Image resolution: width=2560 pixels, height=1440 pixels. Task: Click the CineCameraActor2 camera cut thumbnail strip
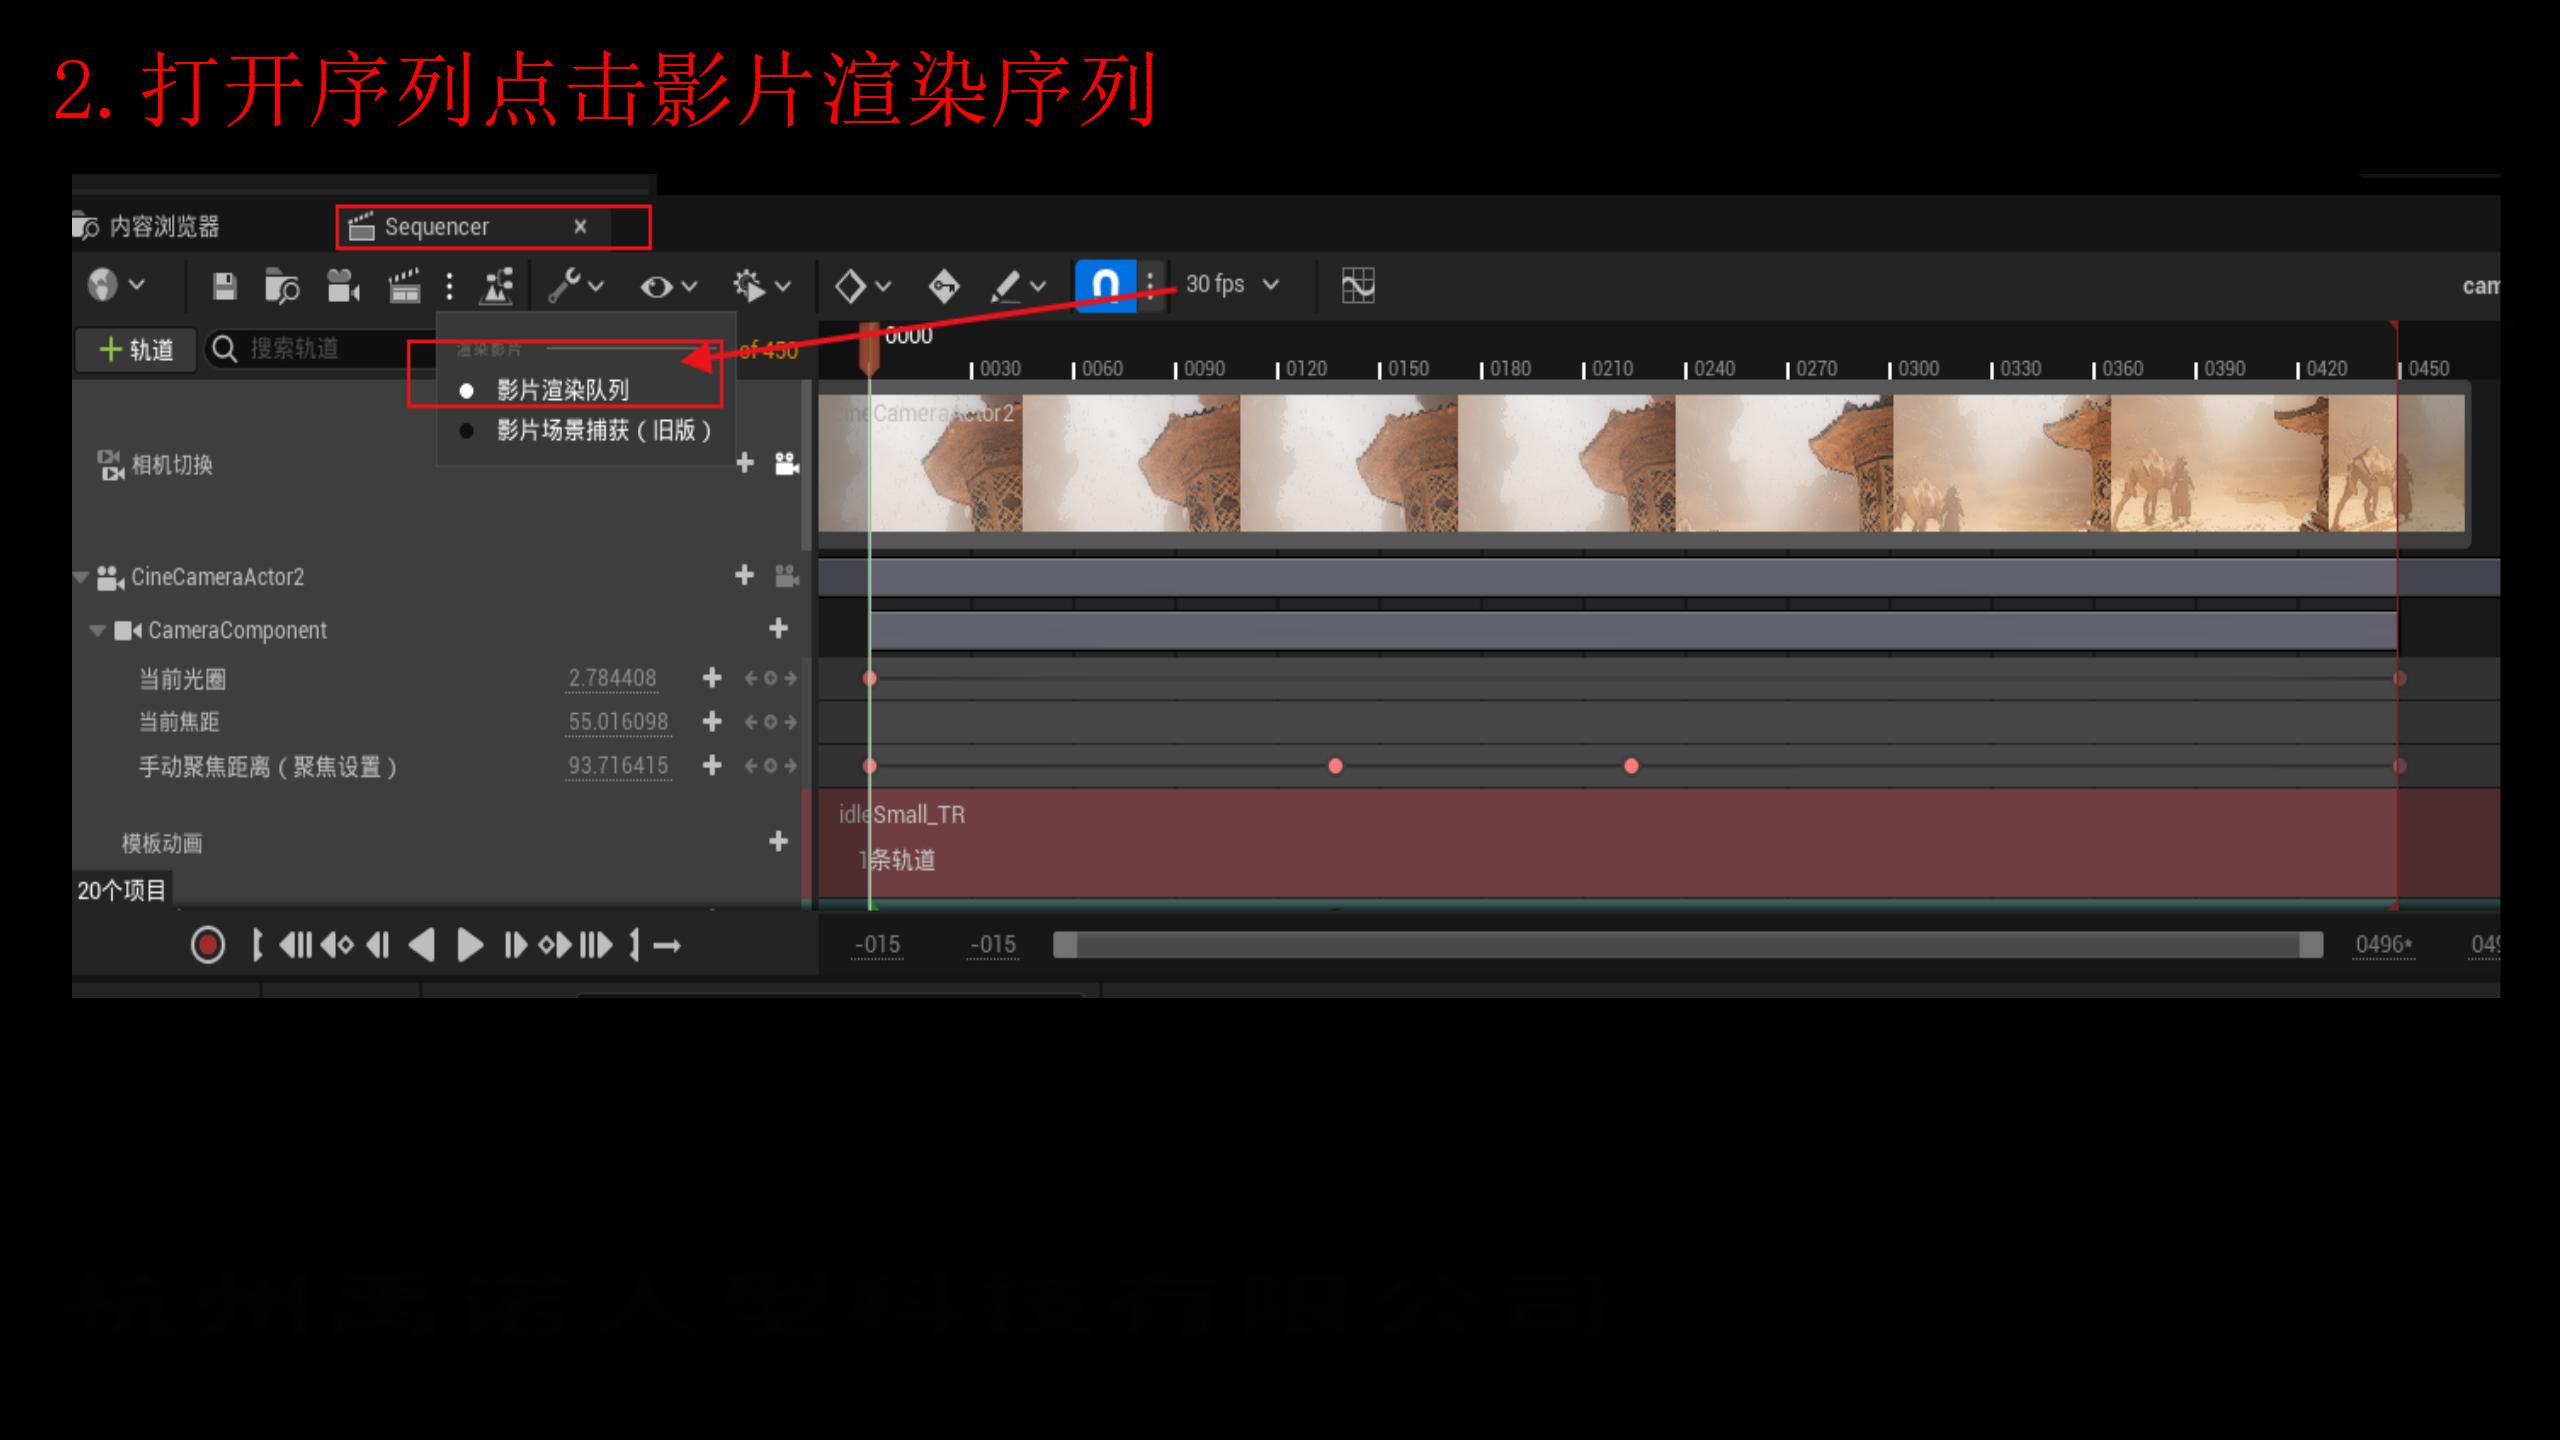[x=1642, y=463]
